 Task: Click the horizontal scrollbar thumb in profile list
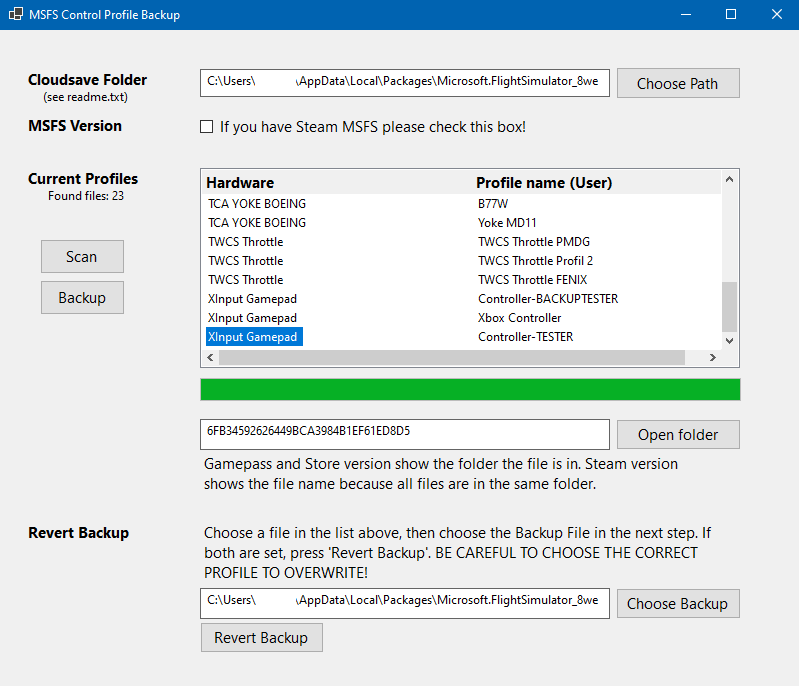[x=451, y=358]
